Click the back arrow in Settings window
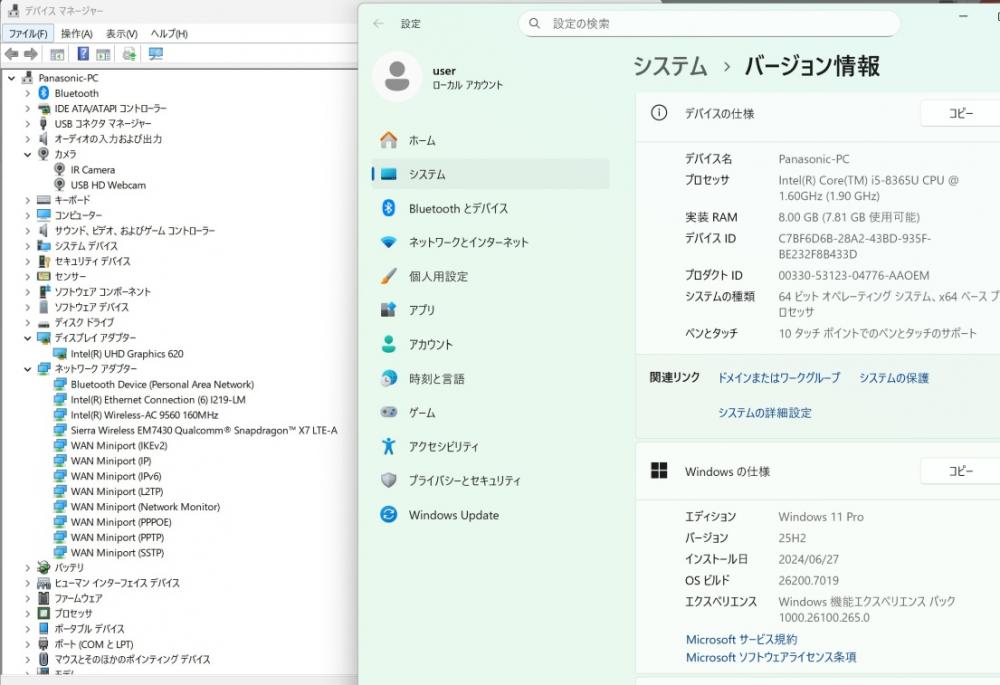 tap(378, 24)
